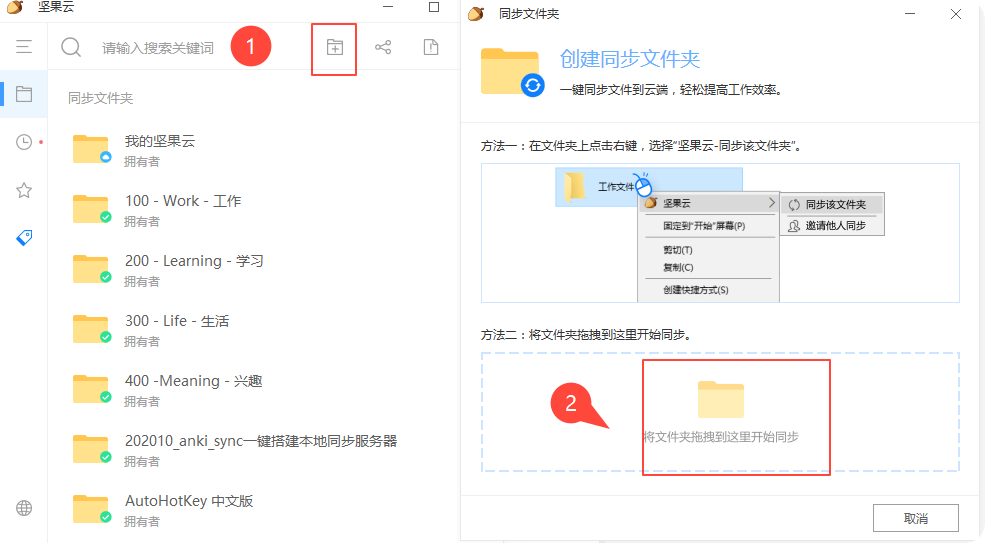
Task: Click 同步该文件夹 in the tutorial image
Action: click(x=832, y=204)
